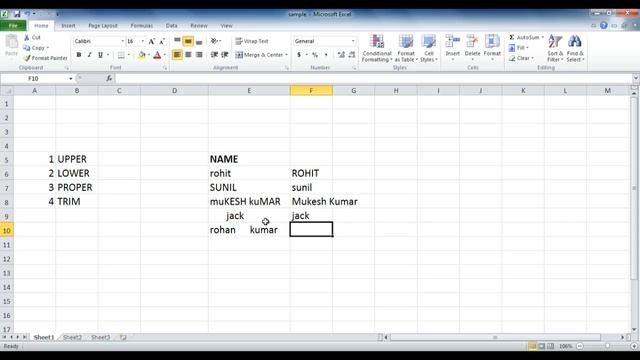
Task: Click Decrease Font Size icon
Action: coord(162,41)
